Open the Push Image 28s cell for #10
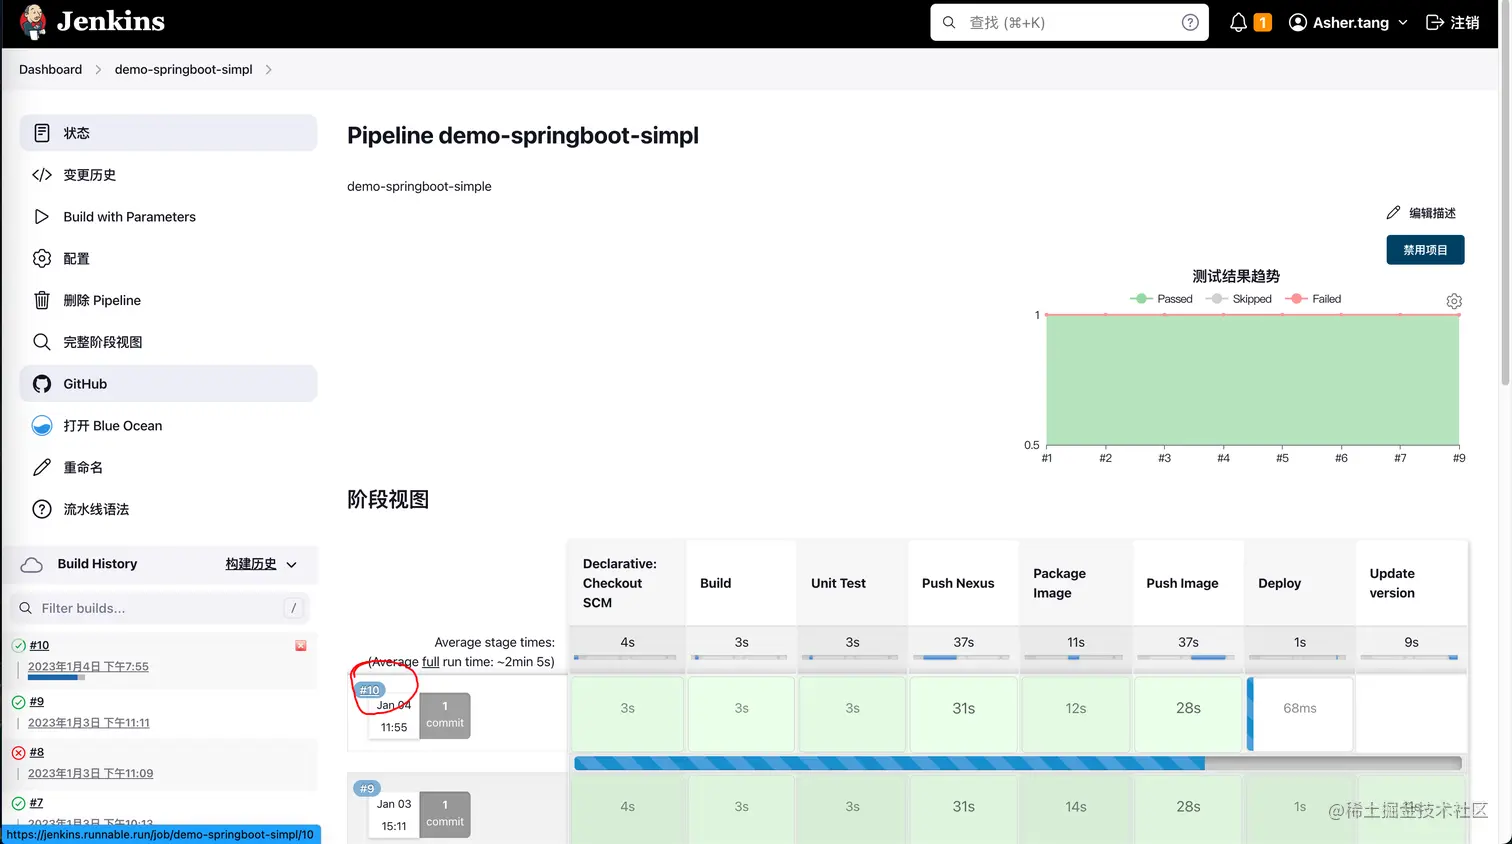Screen dimensions: 1512x844 point(1188,714)
